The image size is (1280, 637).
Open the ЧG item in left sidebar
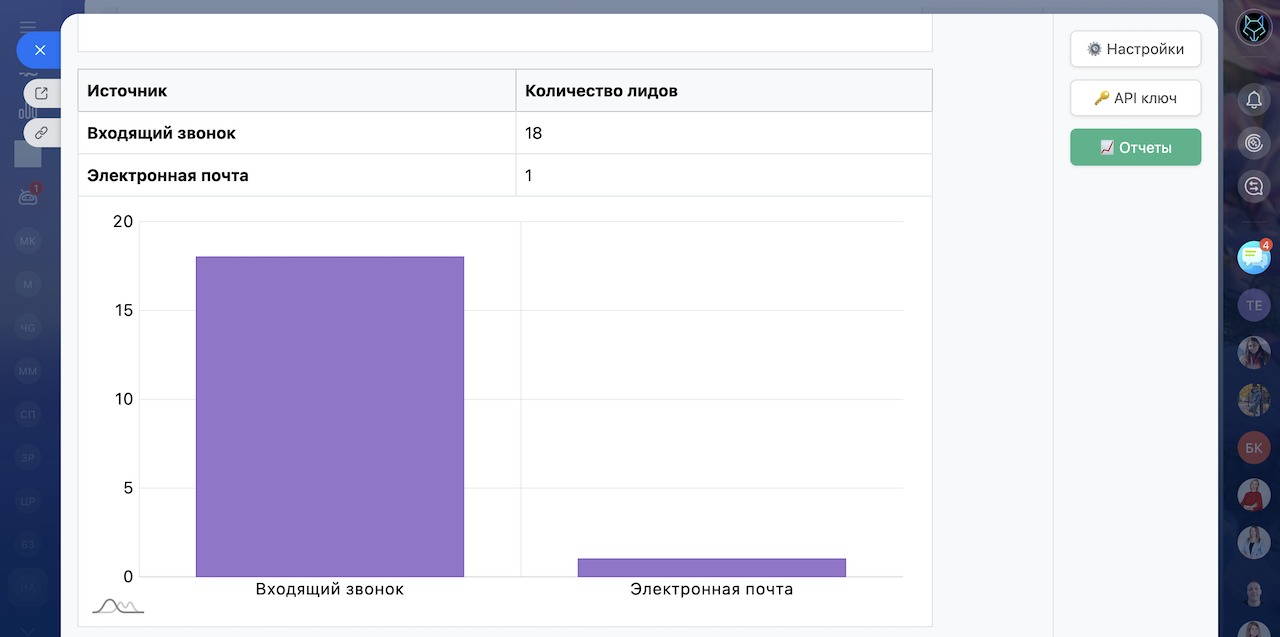coord(28,328)
